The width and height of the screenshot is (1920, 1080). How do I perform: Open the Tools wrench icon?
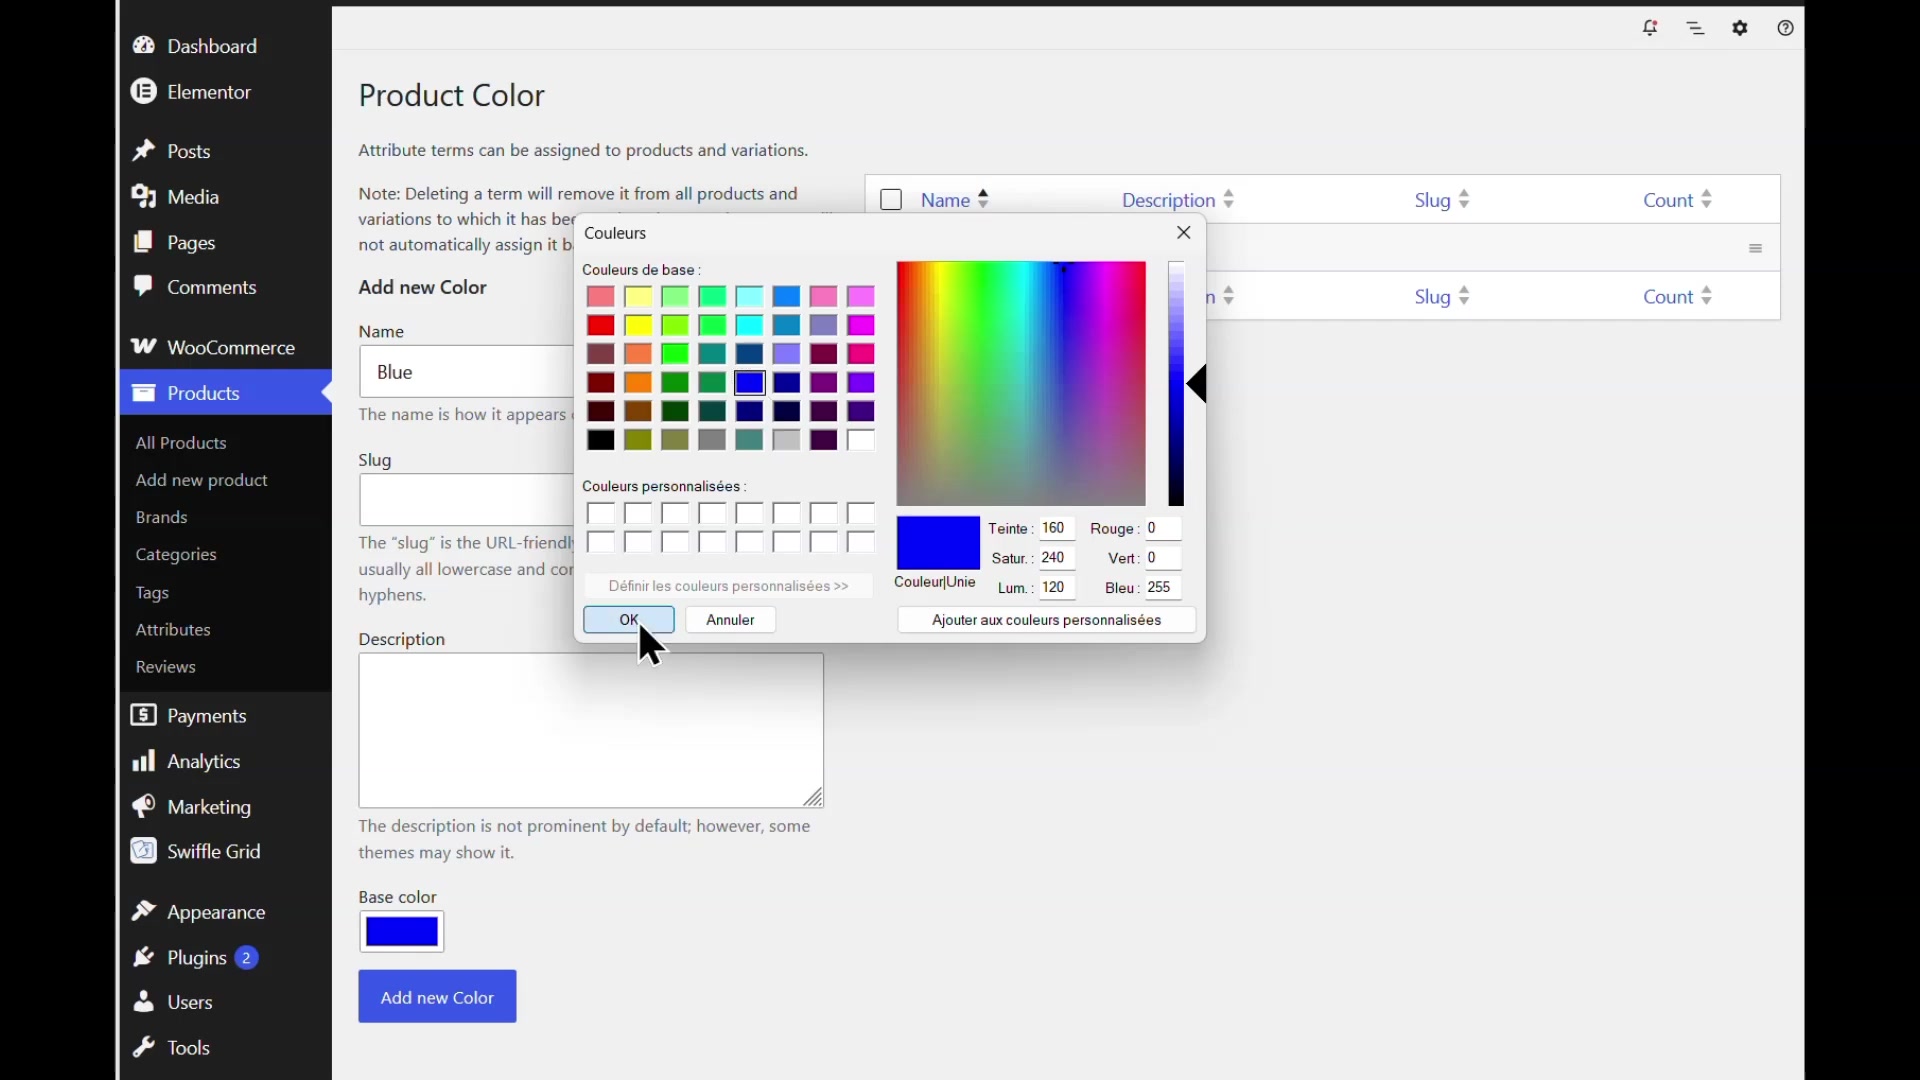(144, 1048)
